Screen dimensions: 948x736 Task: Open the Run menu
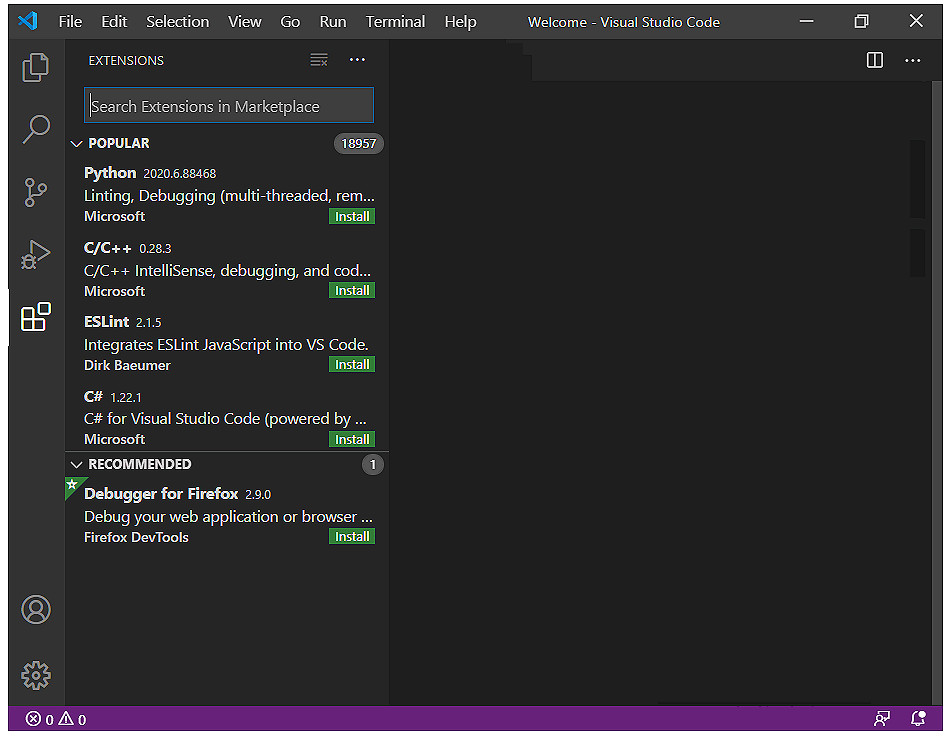(x=332, y=21)
